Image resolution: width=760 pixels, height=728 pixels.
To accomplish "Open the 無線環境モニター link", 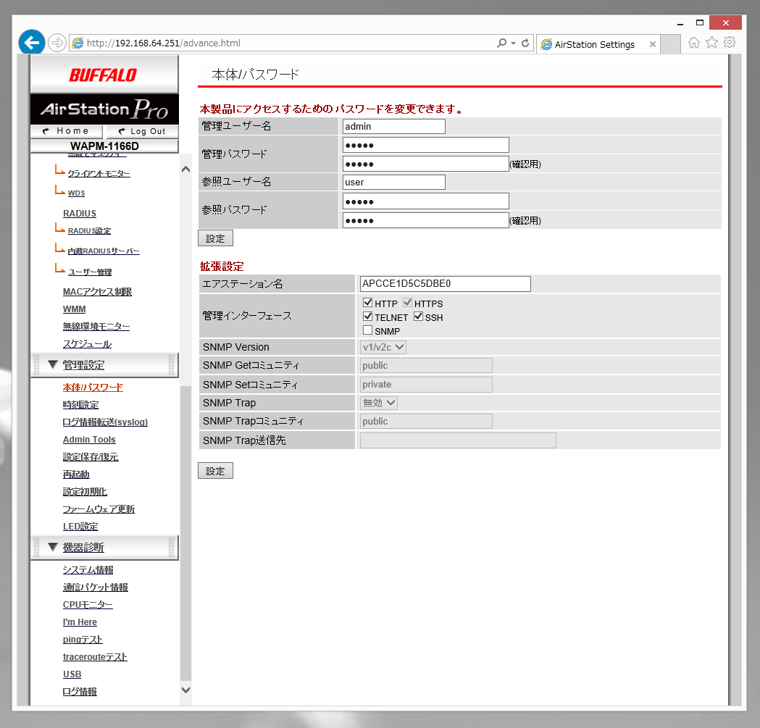I will coord(96,326).
